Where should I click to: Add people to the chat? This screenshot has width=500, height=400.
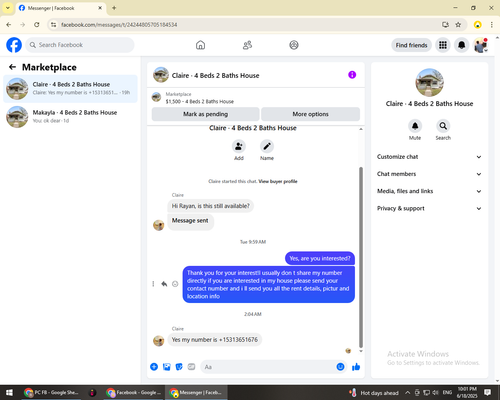[x=239, y=146]
